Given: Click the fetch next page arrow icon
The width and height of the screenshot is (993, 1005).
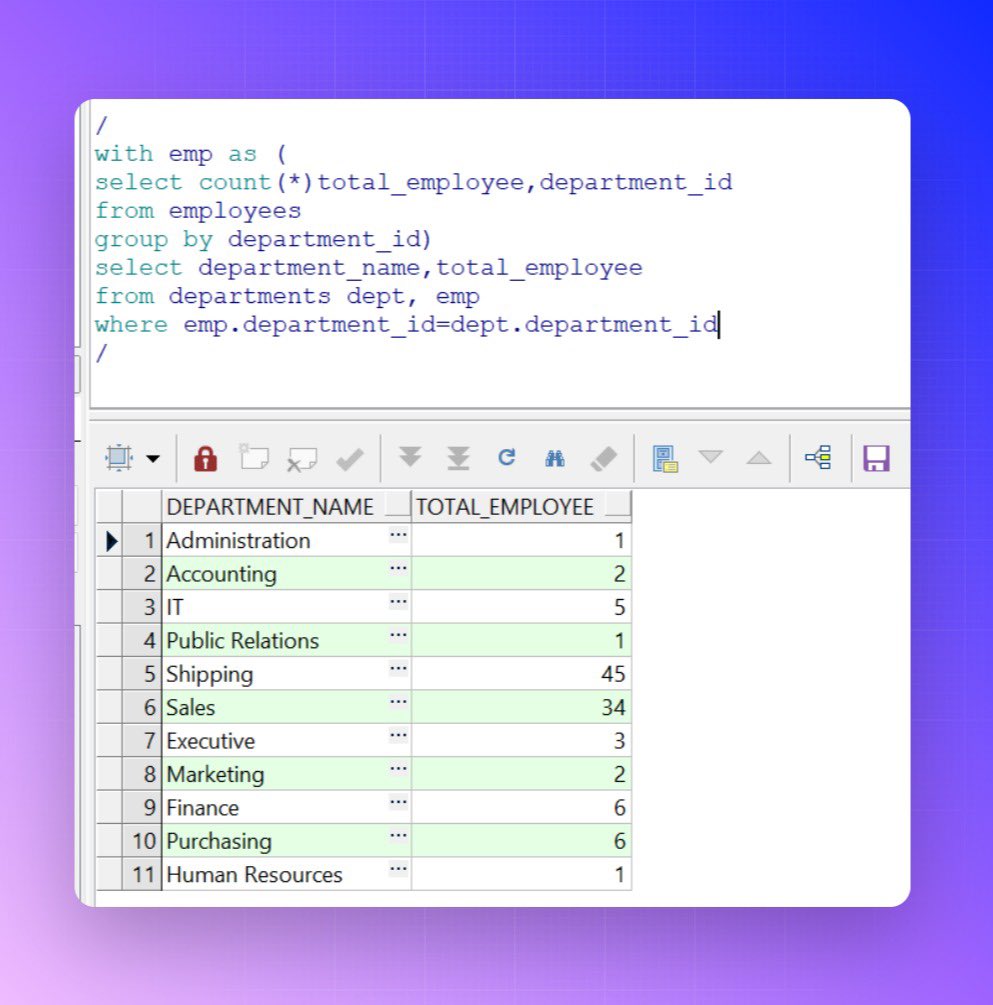Looking at the screenshot, I should (410, 457).
